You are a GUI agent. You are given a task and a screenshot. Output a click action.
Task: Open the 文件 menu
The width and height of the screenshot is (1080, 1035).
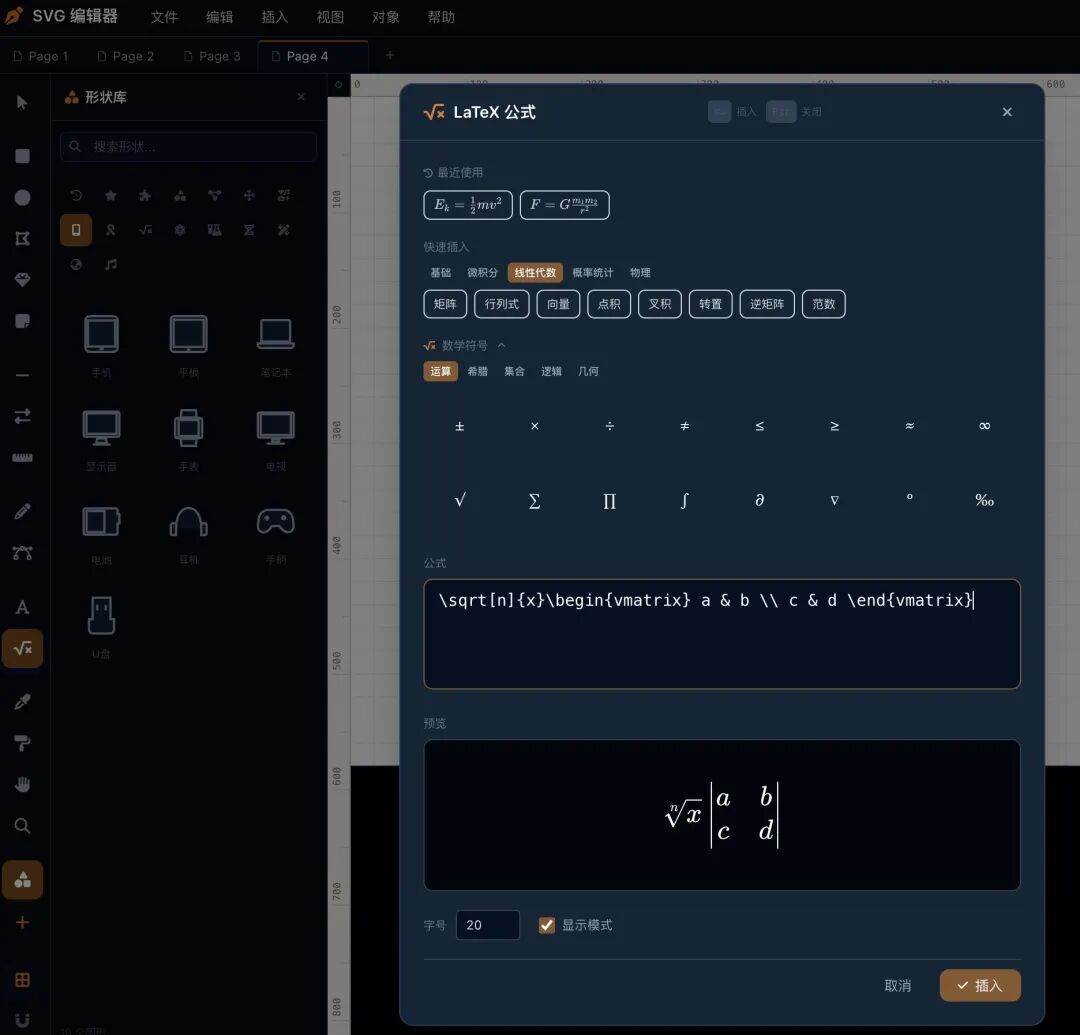pos(164,17)
